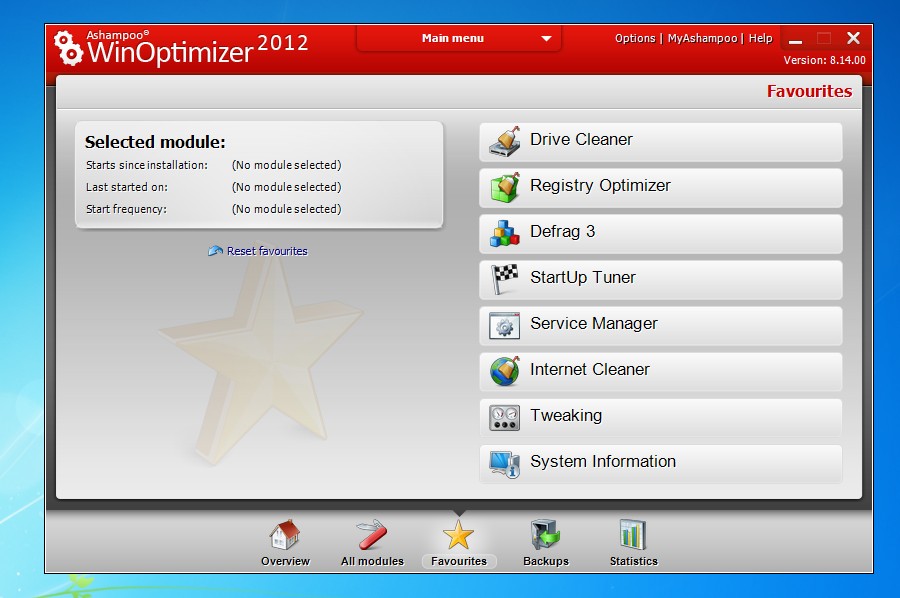Minimize the WinOptimizer window
This screenshot has height=598, width=900.
click(x=795, y=40)
